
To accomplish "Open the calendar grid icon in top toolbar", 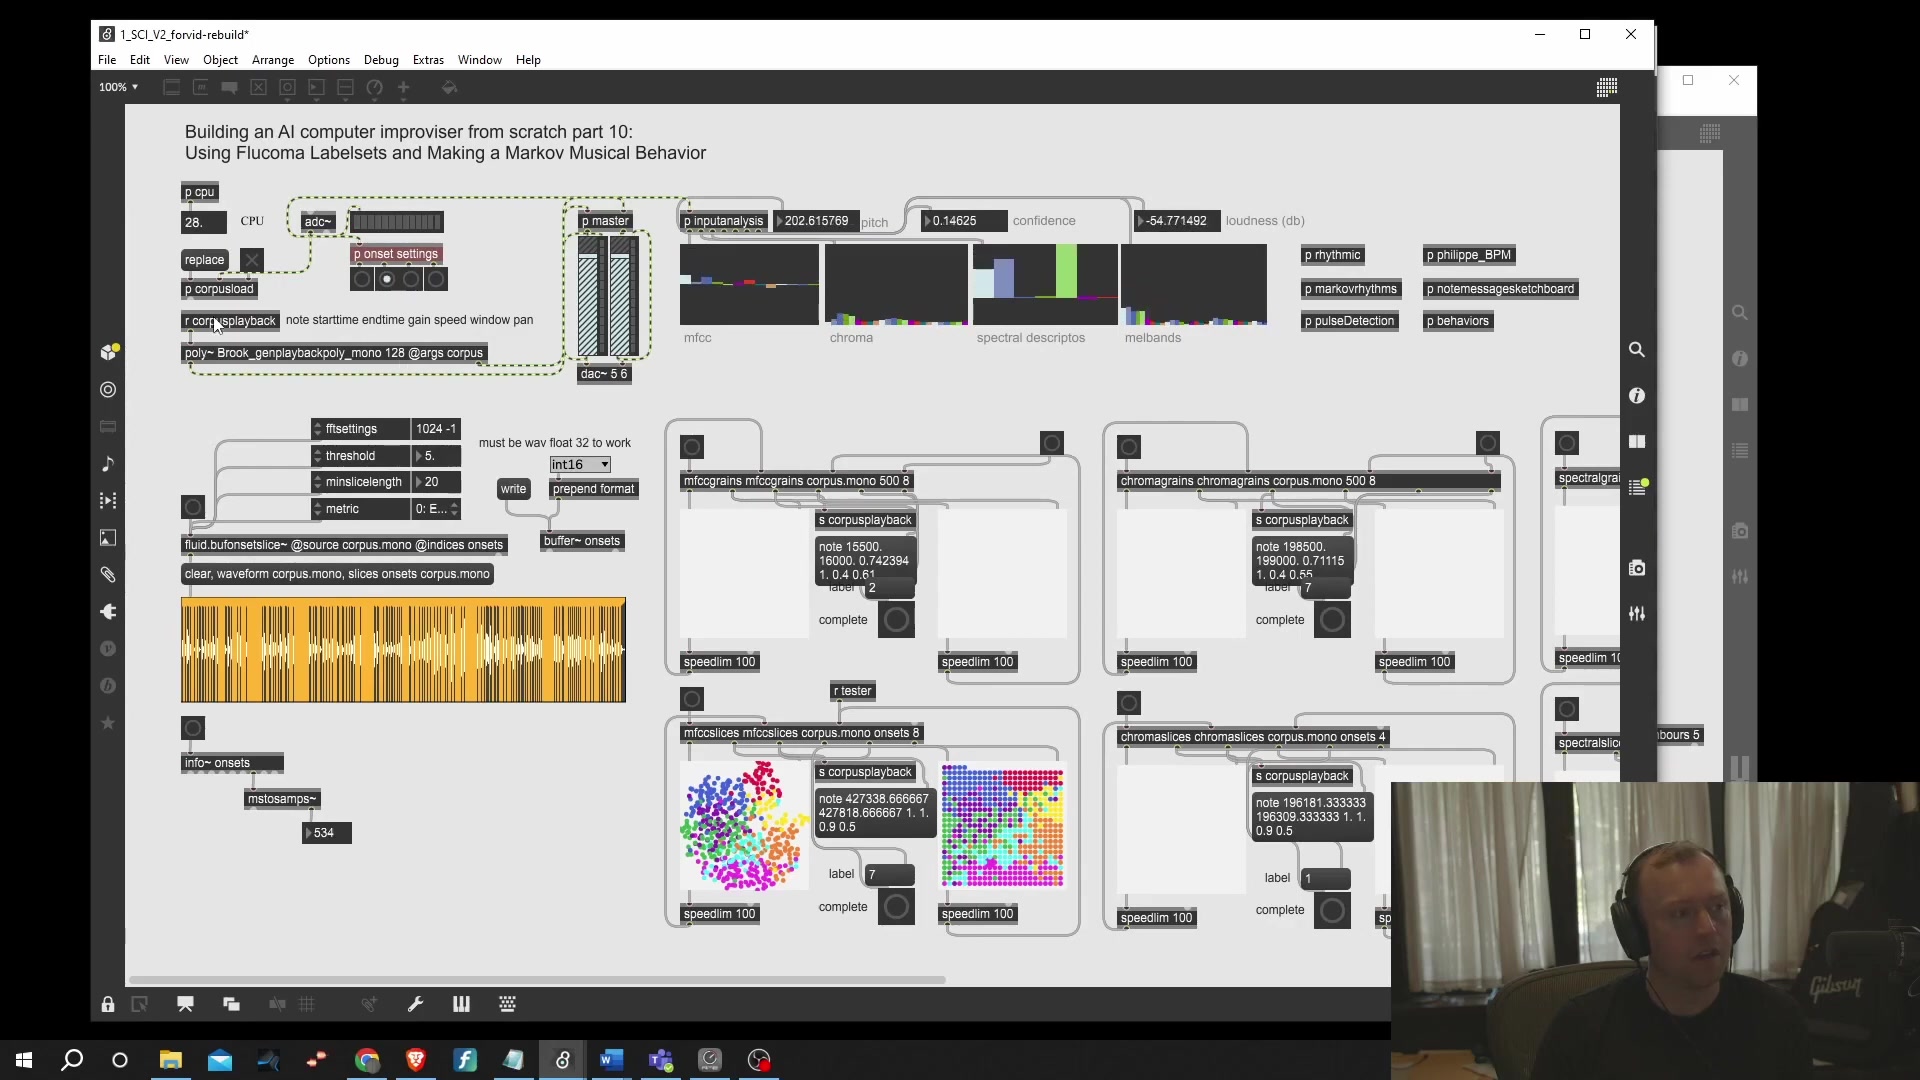I will coord(1607,88).
